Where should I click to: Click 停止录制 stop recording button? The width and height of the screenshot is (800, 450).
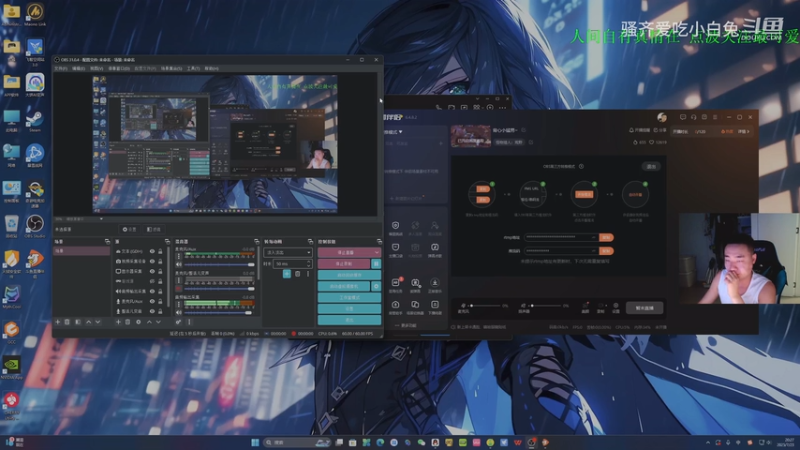tap(344, 263)
